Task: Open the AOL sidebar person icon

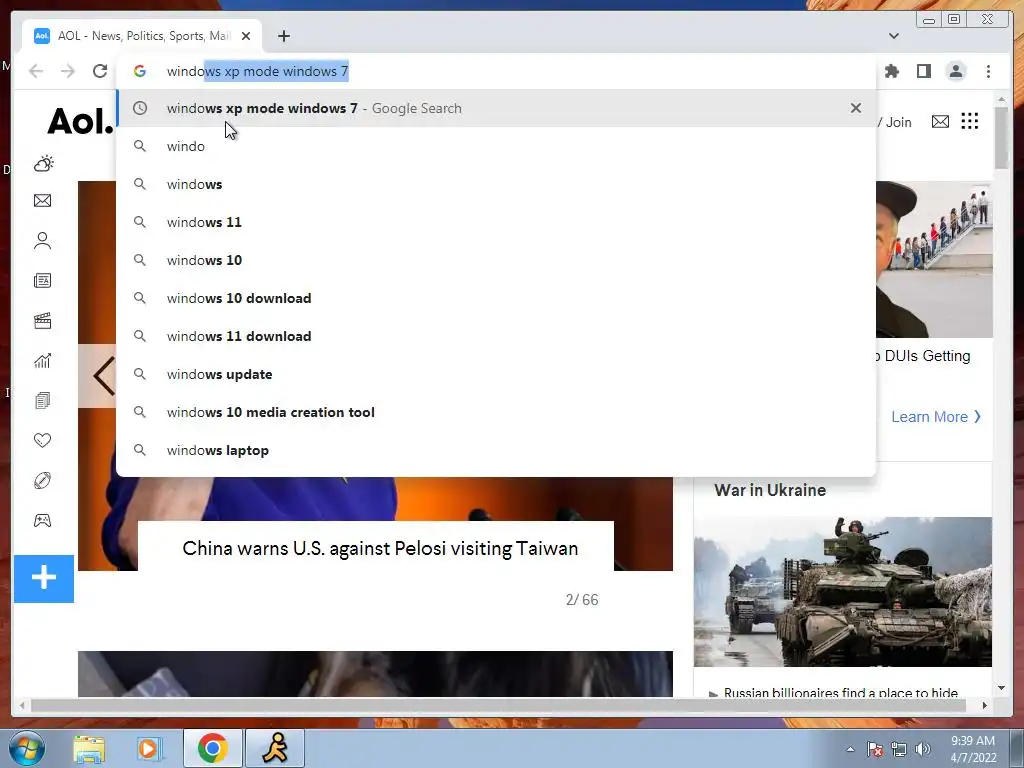Action: click(42, 241)
